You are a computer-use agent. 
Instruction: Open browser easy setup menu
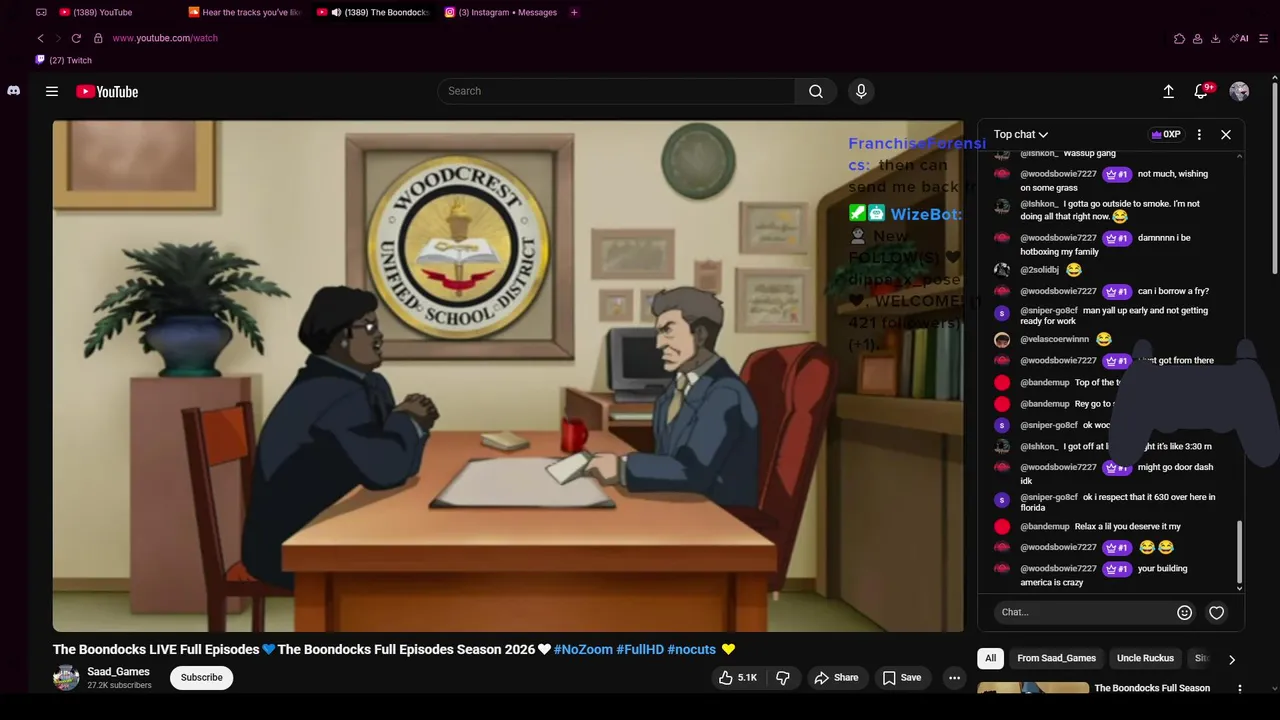1264,38
